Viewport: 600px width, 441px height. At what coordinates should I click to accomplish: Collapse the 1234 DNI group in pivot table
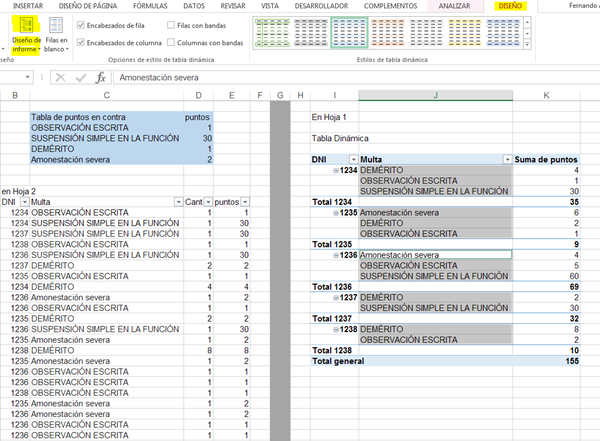coord(336,171)
